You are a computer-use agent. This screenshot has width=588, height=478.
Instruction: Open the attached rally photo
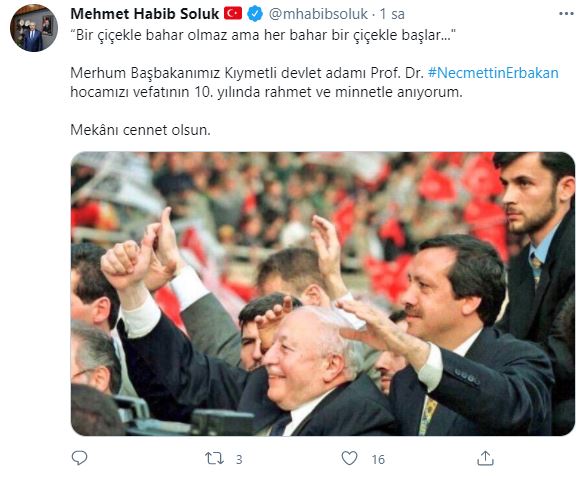[322, 294]
